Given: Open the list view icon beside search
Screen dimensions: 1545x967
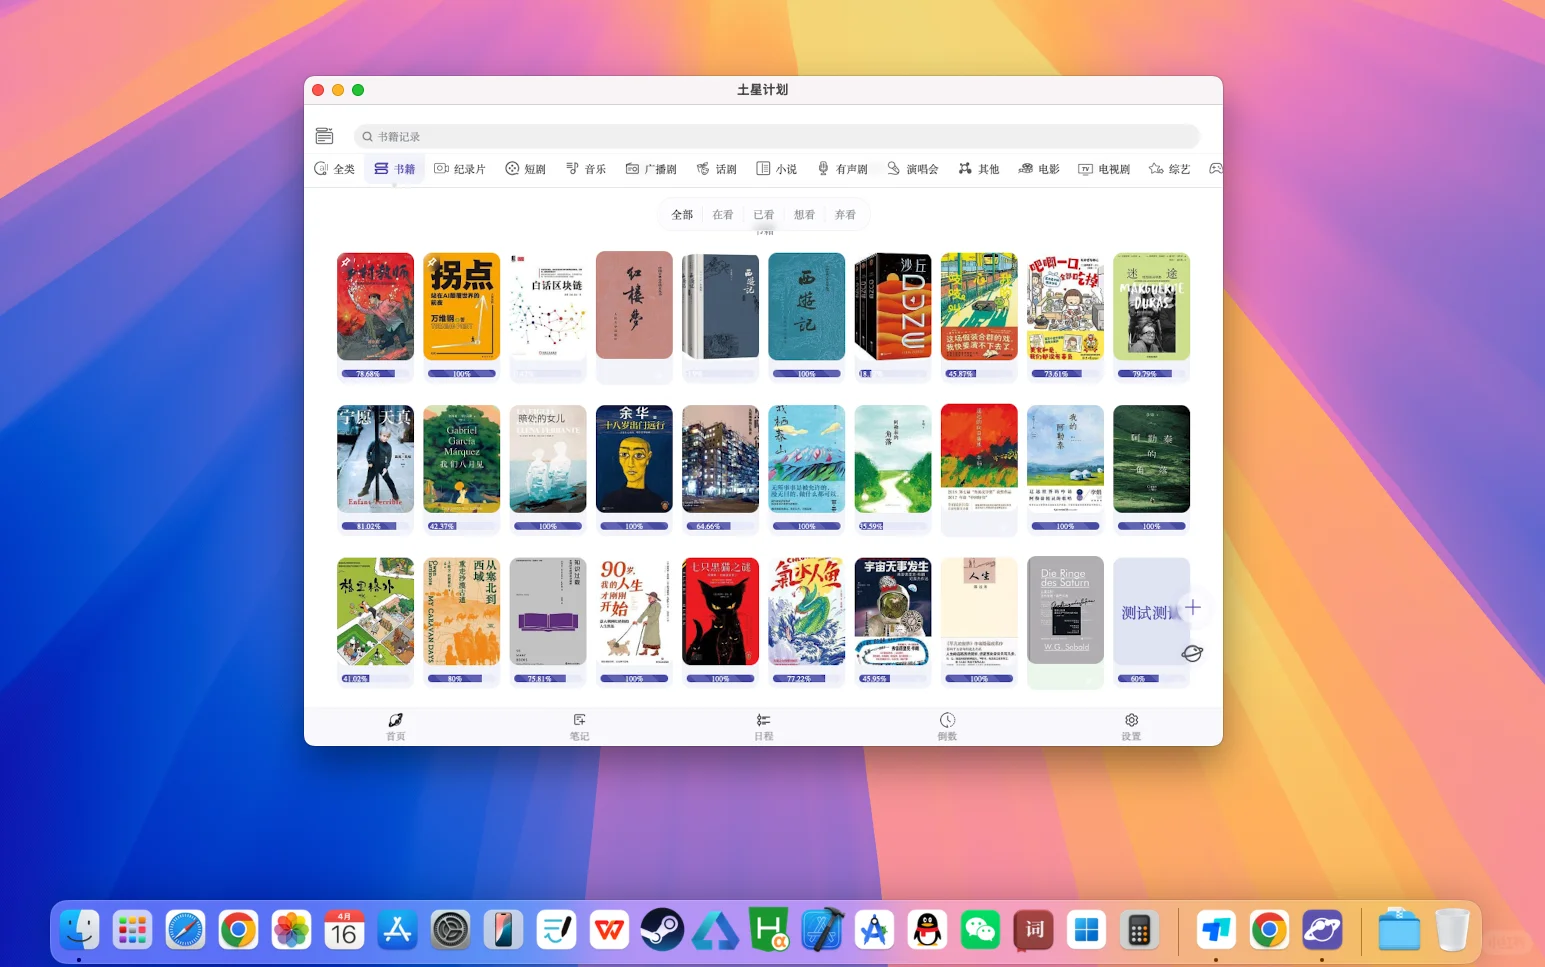Looking at the screenshot, I should [324, 136].
